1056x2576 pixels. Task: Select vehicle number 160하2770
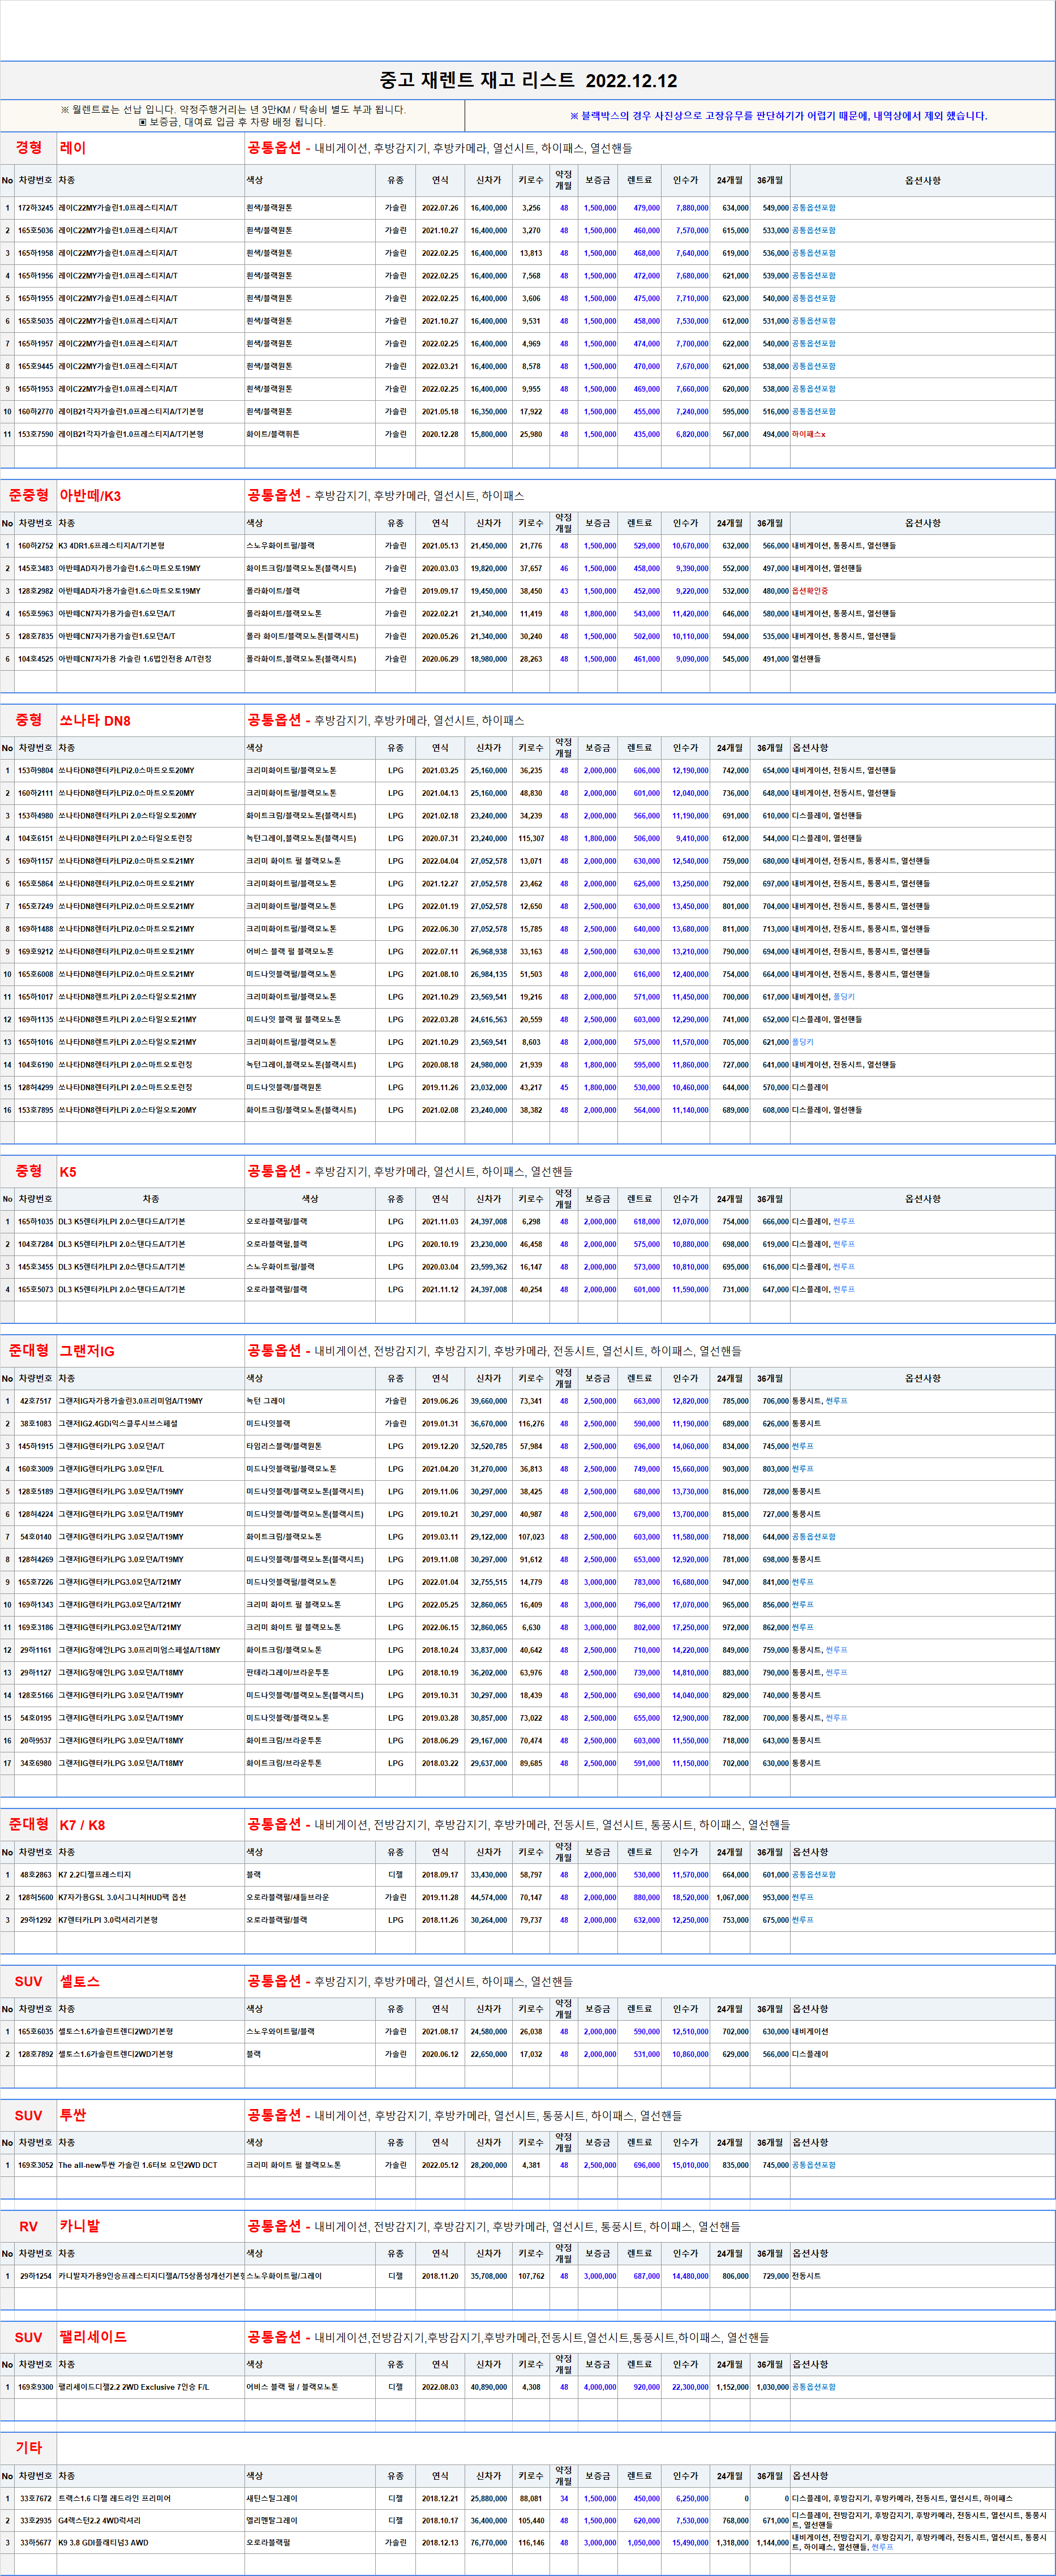tap(35, 412)
